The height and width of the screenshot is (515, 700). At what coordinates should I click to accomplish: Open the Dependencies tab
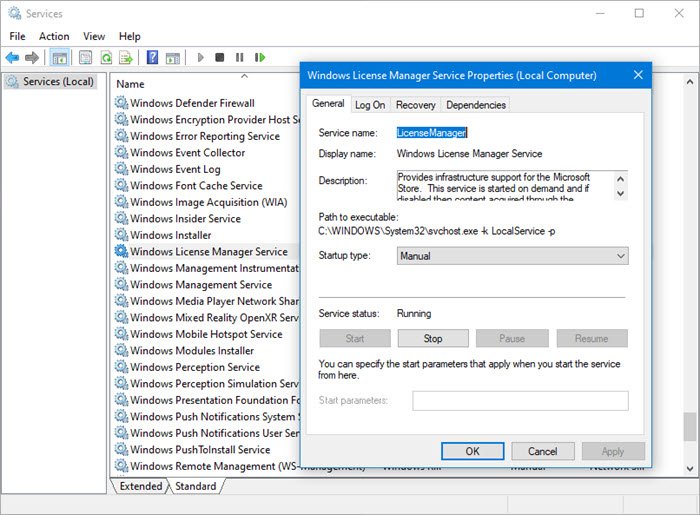(x=476, y=104)
